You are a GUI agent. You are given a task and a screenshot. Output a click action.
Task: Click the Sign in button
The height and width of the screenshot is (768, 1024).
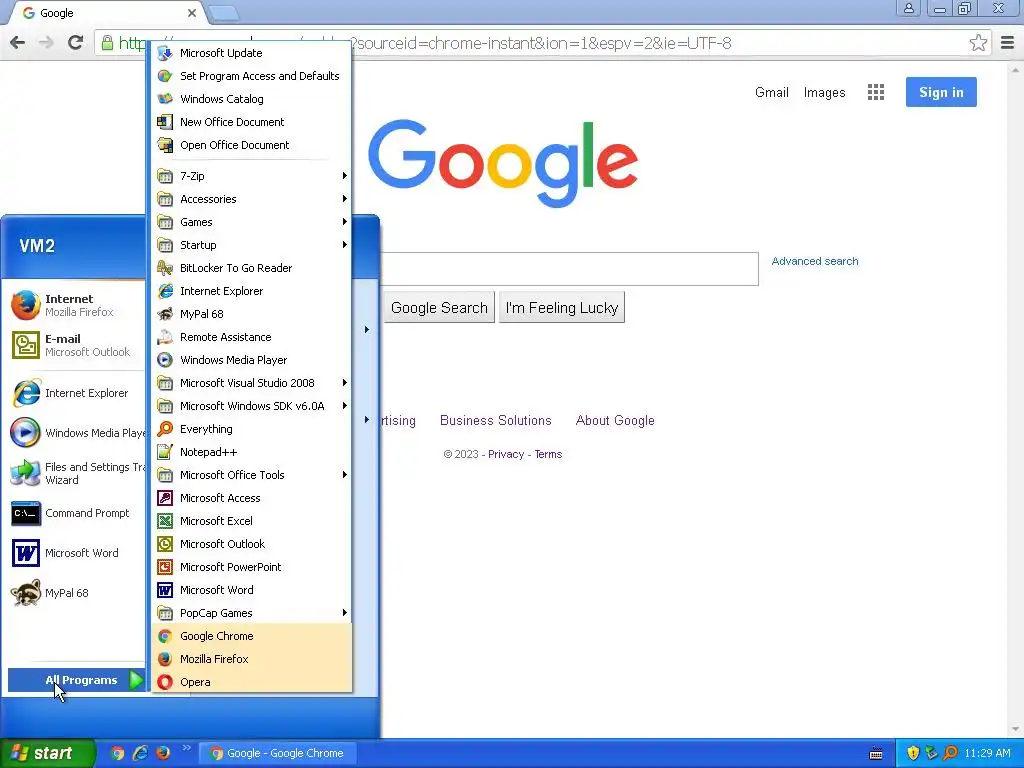coord(941,92)
